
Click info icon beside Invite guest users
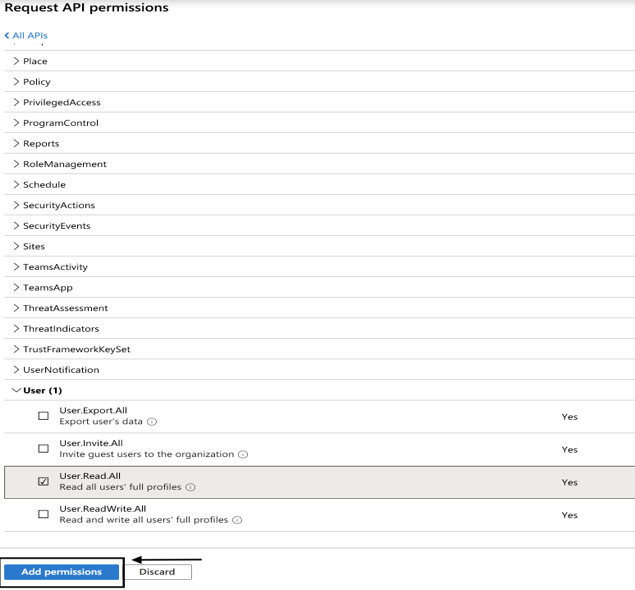pos(243,454)
